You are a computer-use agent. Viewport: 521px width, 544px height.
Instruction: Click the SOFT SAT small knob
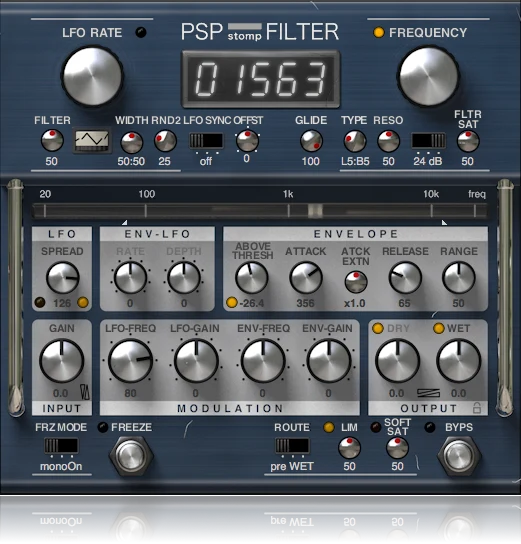(397, 448)
